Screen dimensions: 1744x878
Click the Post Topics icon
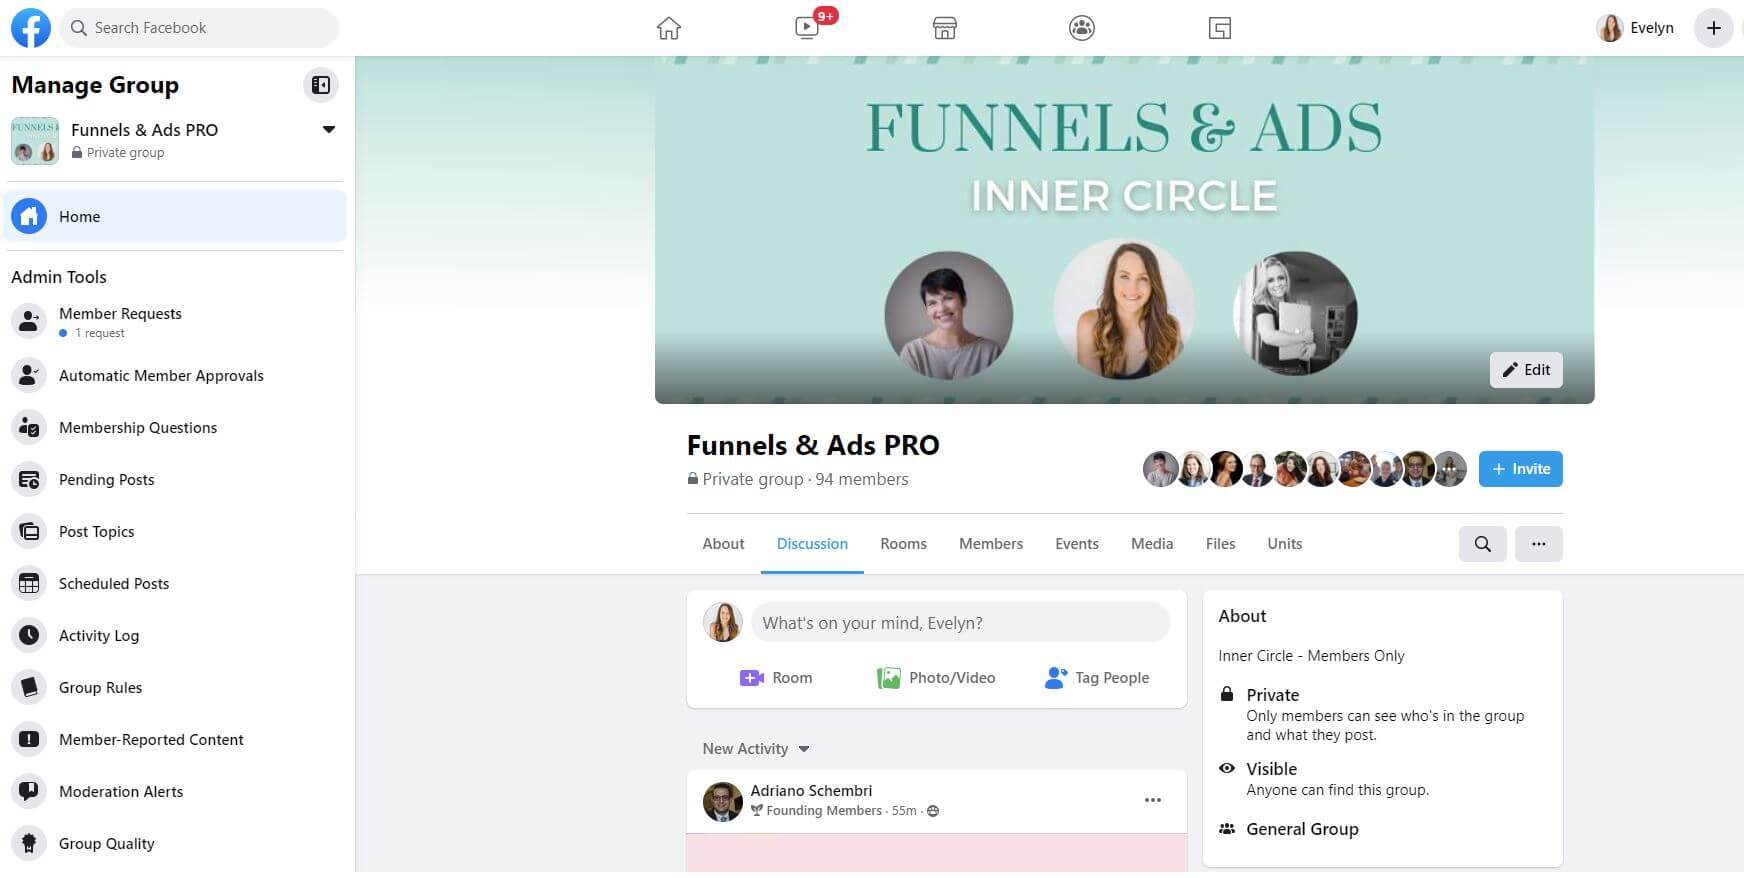pyautogui.click(x=29, y=531)
